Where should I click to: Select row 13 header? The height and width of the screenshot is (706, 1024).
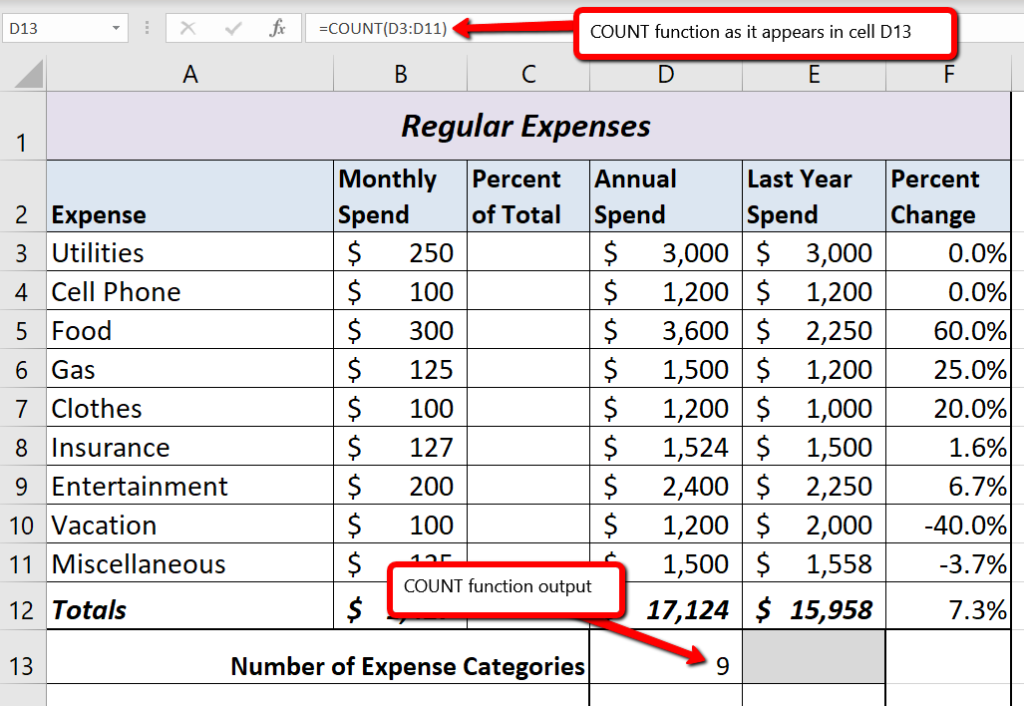(x=22, y=658)
